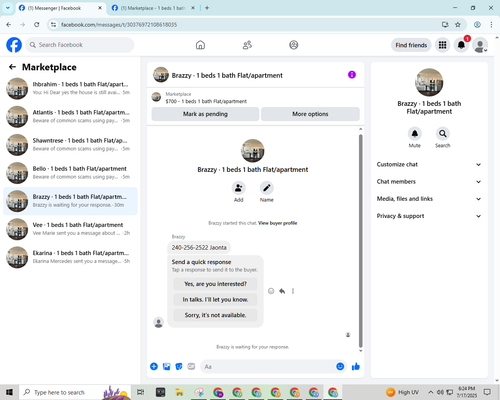
Task: Click the chat vertical scrollbar
Action: coord(360,241)
